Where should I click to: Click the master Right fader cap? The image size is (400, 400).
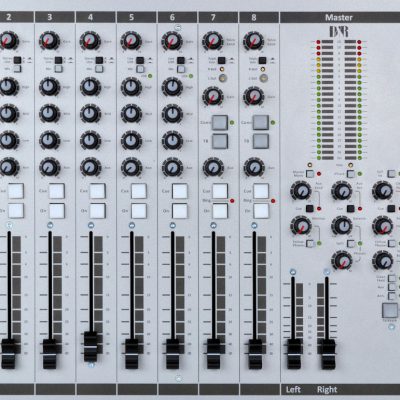(328, 354)
